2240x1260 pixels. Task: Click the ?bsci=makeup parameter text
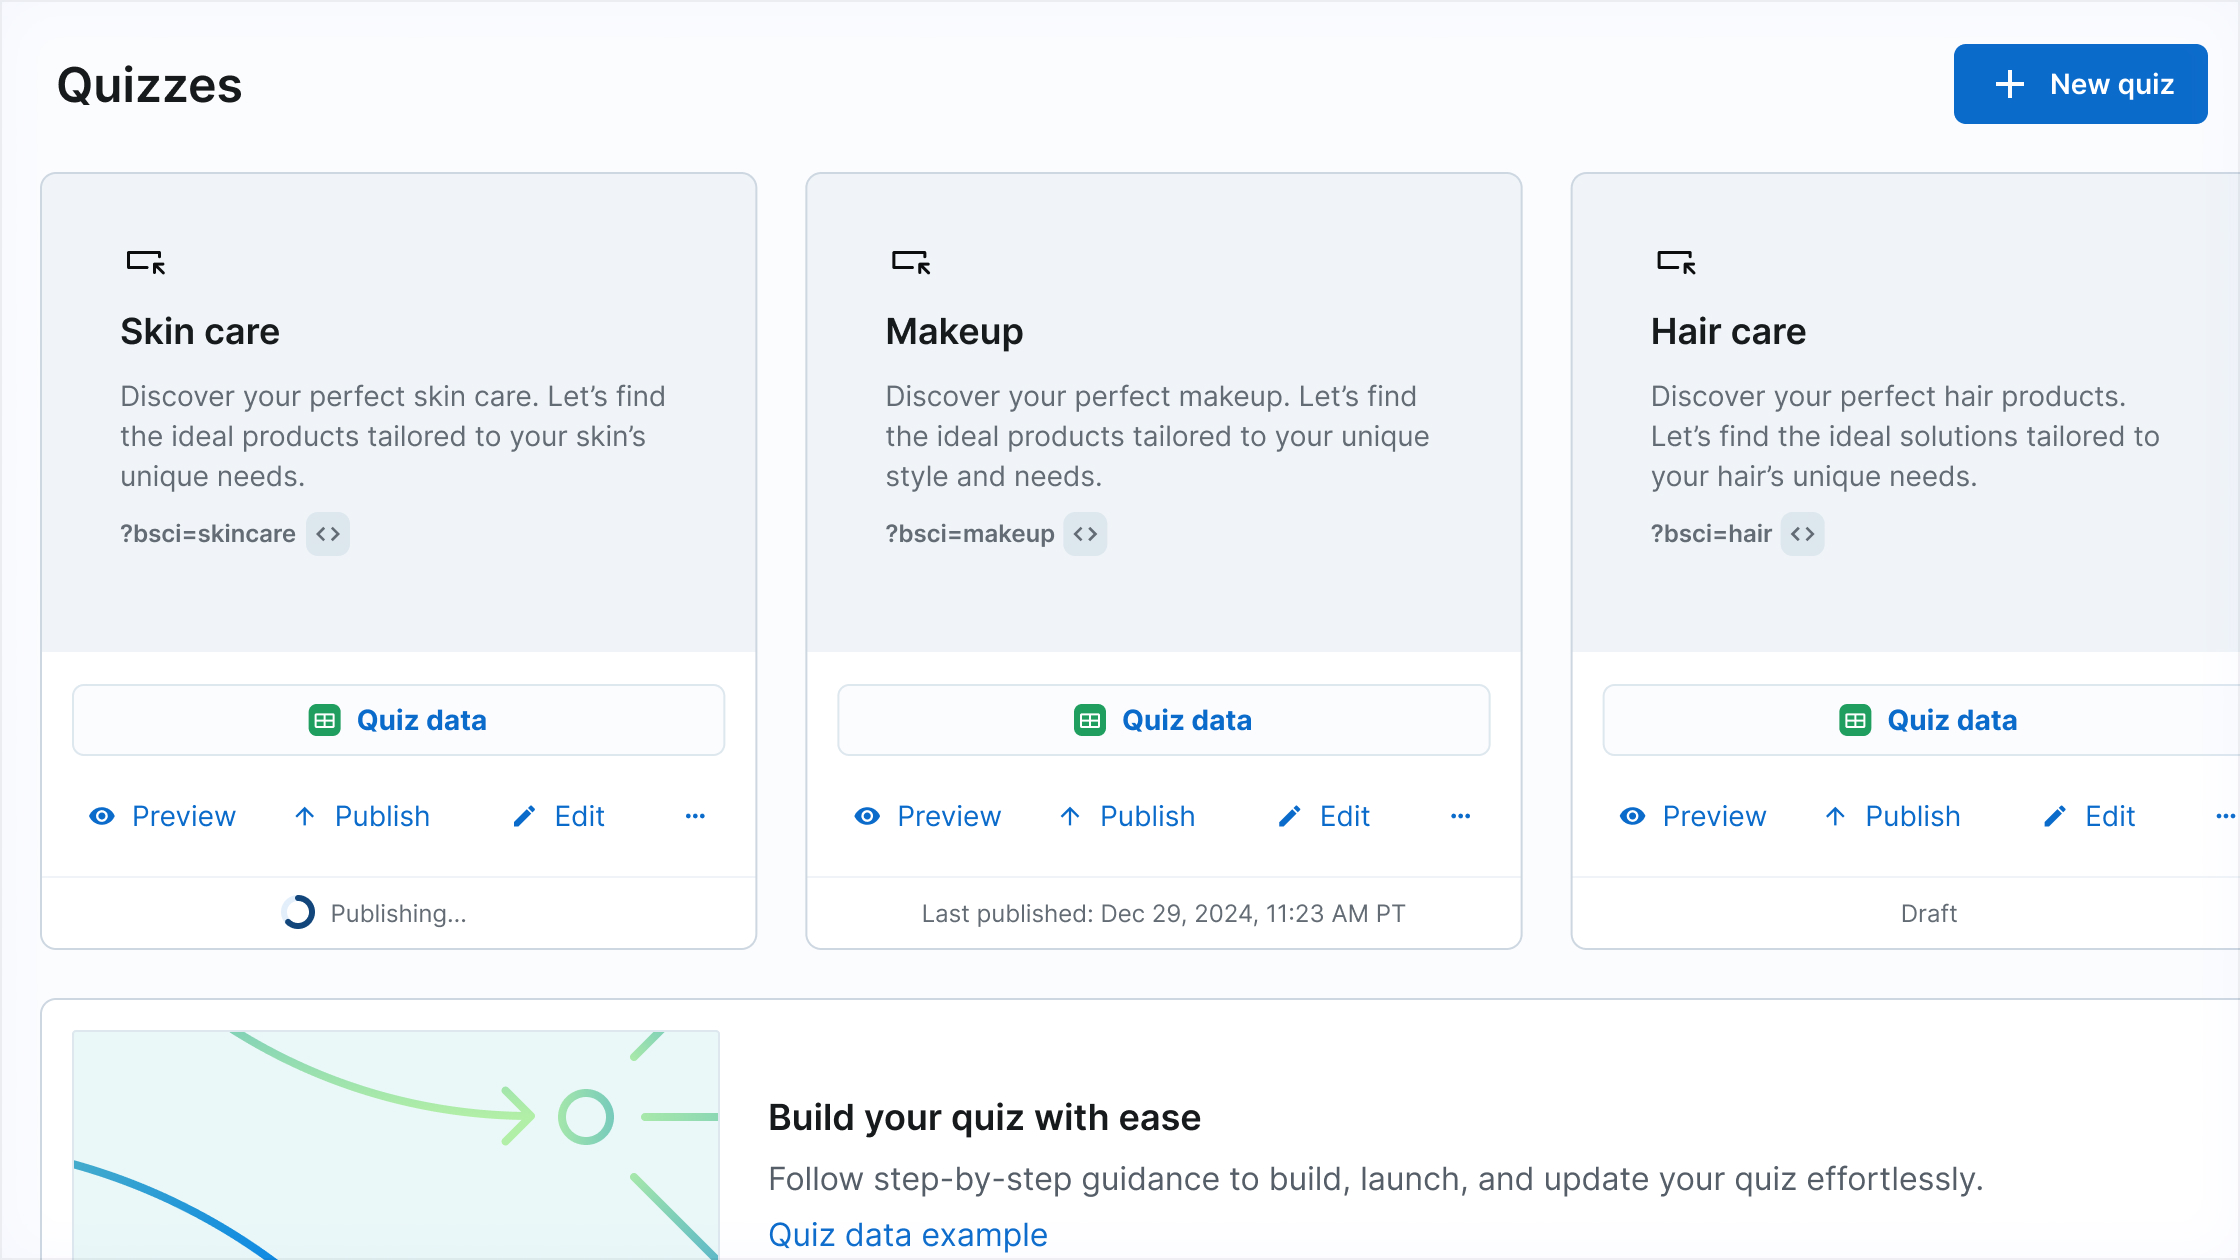click(970, 534)
